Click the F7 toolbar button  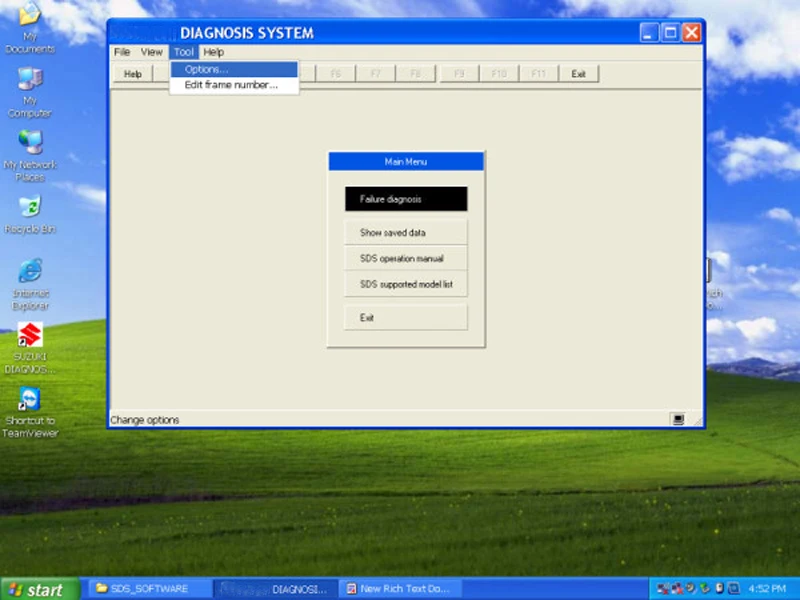pos(376,74)
